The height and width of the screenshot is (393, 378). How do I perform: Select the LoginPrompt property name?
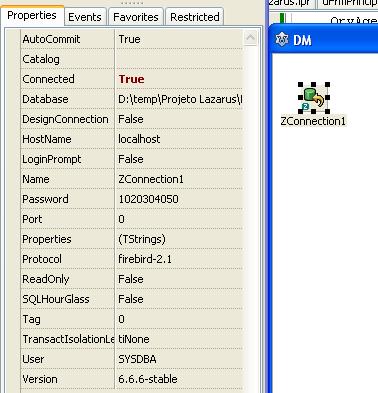pos(51,159)
